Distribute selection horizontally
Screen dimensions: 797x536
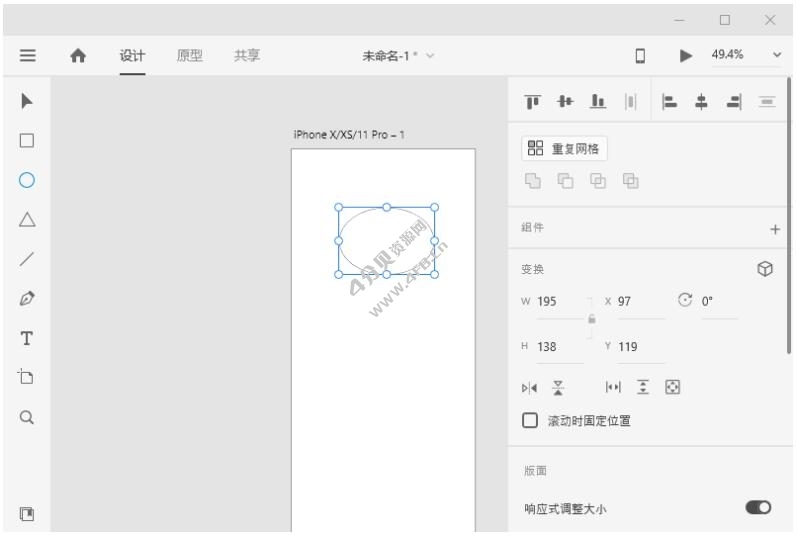[630, 102]
